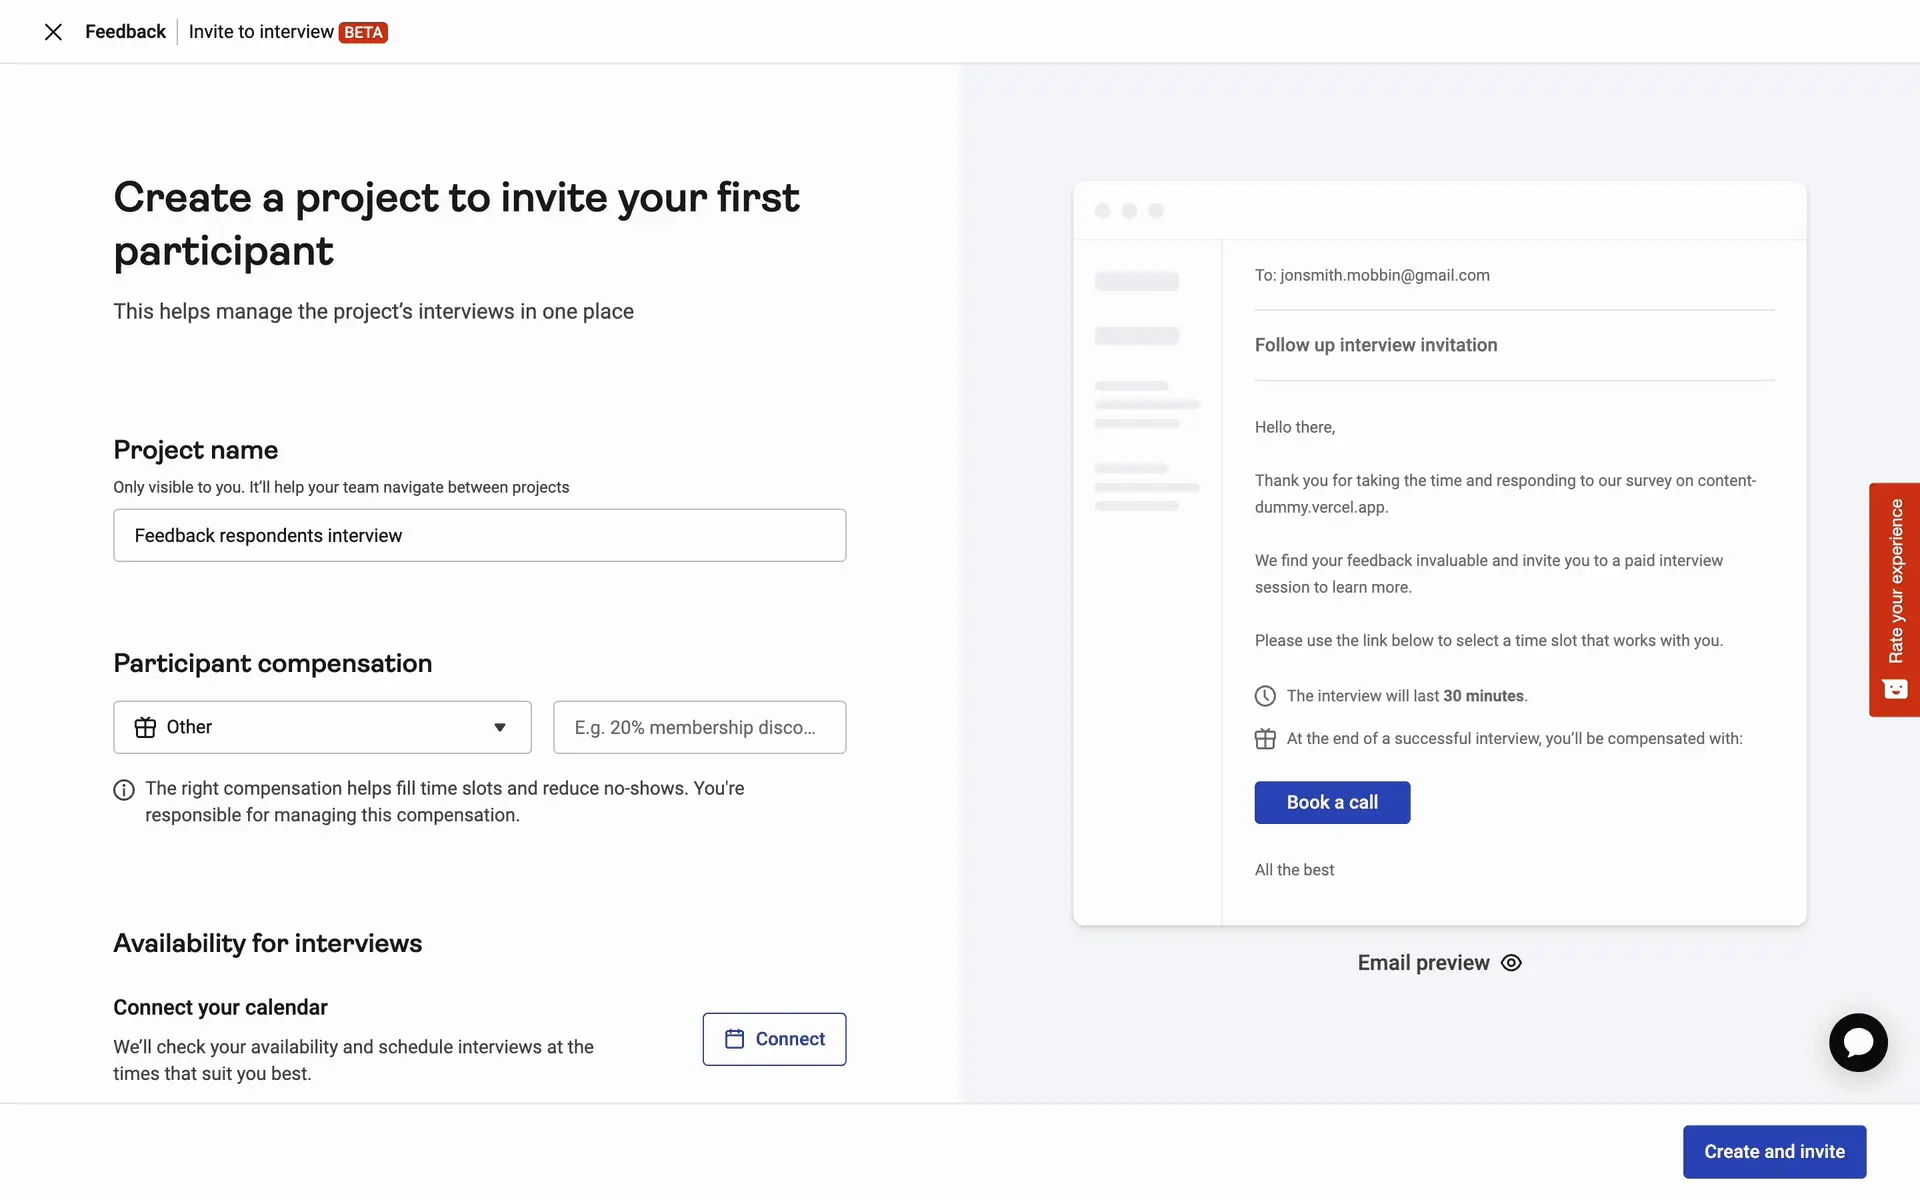Click the Feedback breadcrumb label
Image resolution: width=1920 pixels, height=1200 pixels.
126,32
